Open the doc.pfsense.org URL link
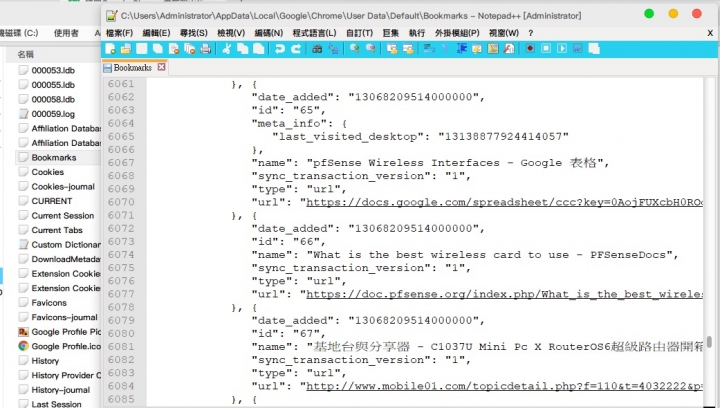The height and width of the screenshot is (408, 720). (504, 294)
